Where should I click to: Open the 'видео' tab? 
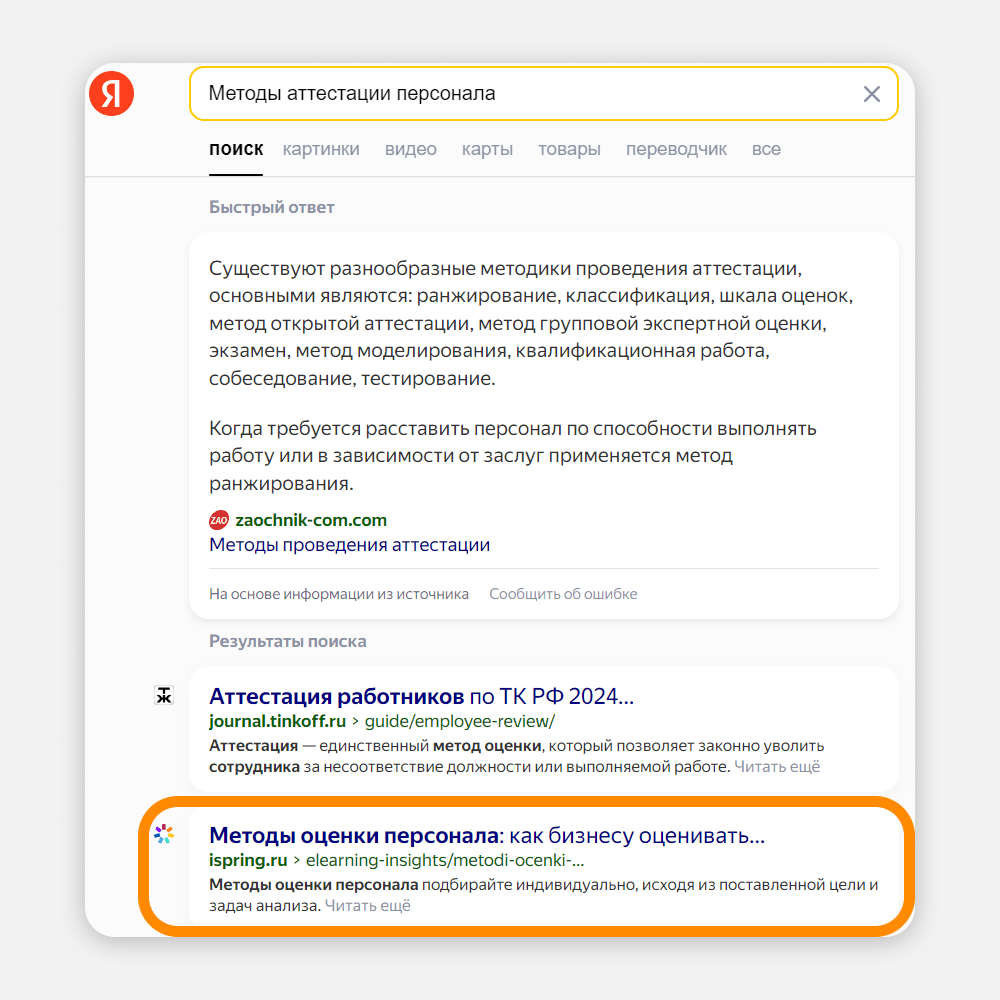[411, 149]
